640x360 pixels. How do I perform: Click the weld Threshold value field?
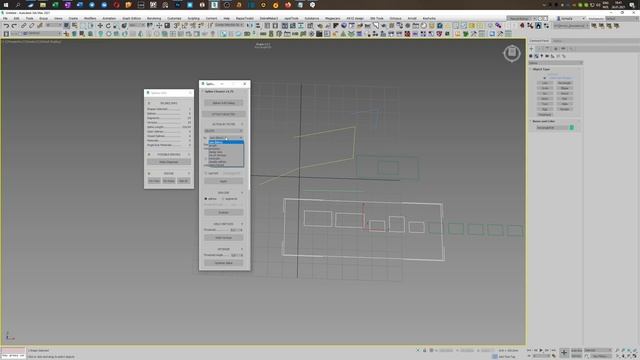click(235, 230)
